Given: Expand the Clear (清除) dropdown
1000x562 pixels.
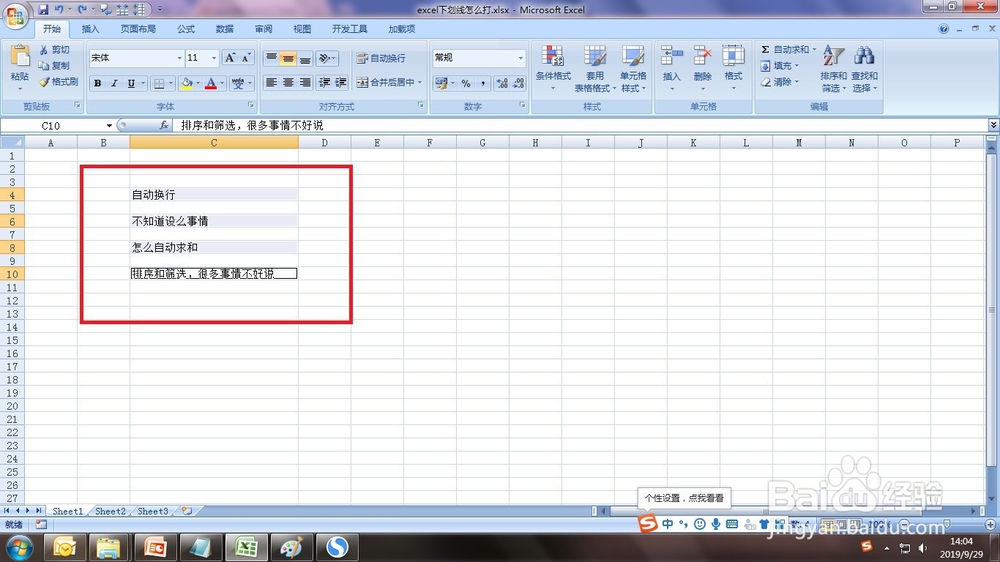Looking at the screenshot, I should coord(797,82).
